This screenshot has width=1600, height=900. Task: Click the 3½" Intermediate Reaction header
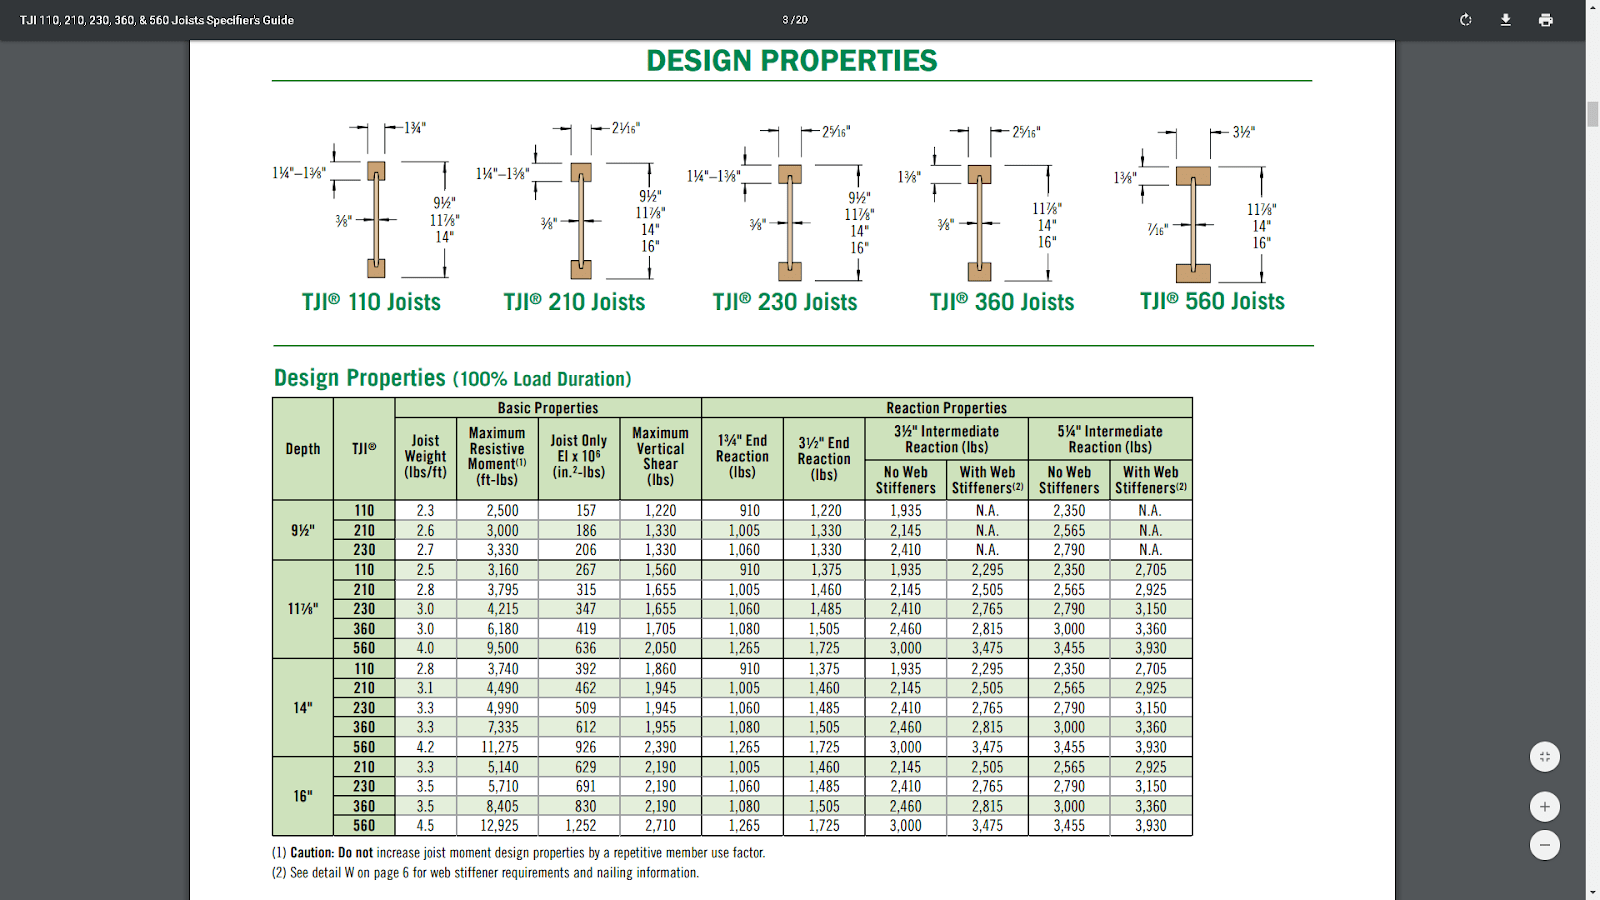pos(946,439)
